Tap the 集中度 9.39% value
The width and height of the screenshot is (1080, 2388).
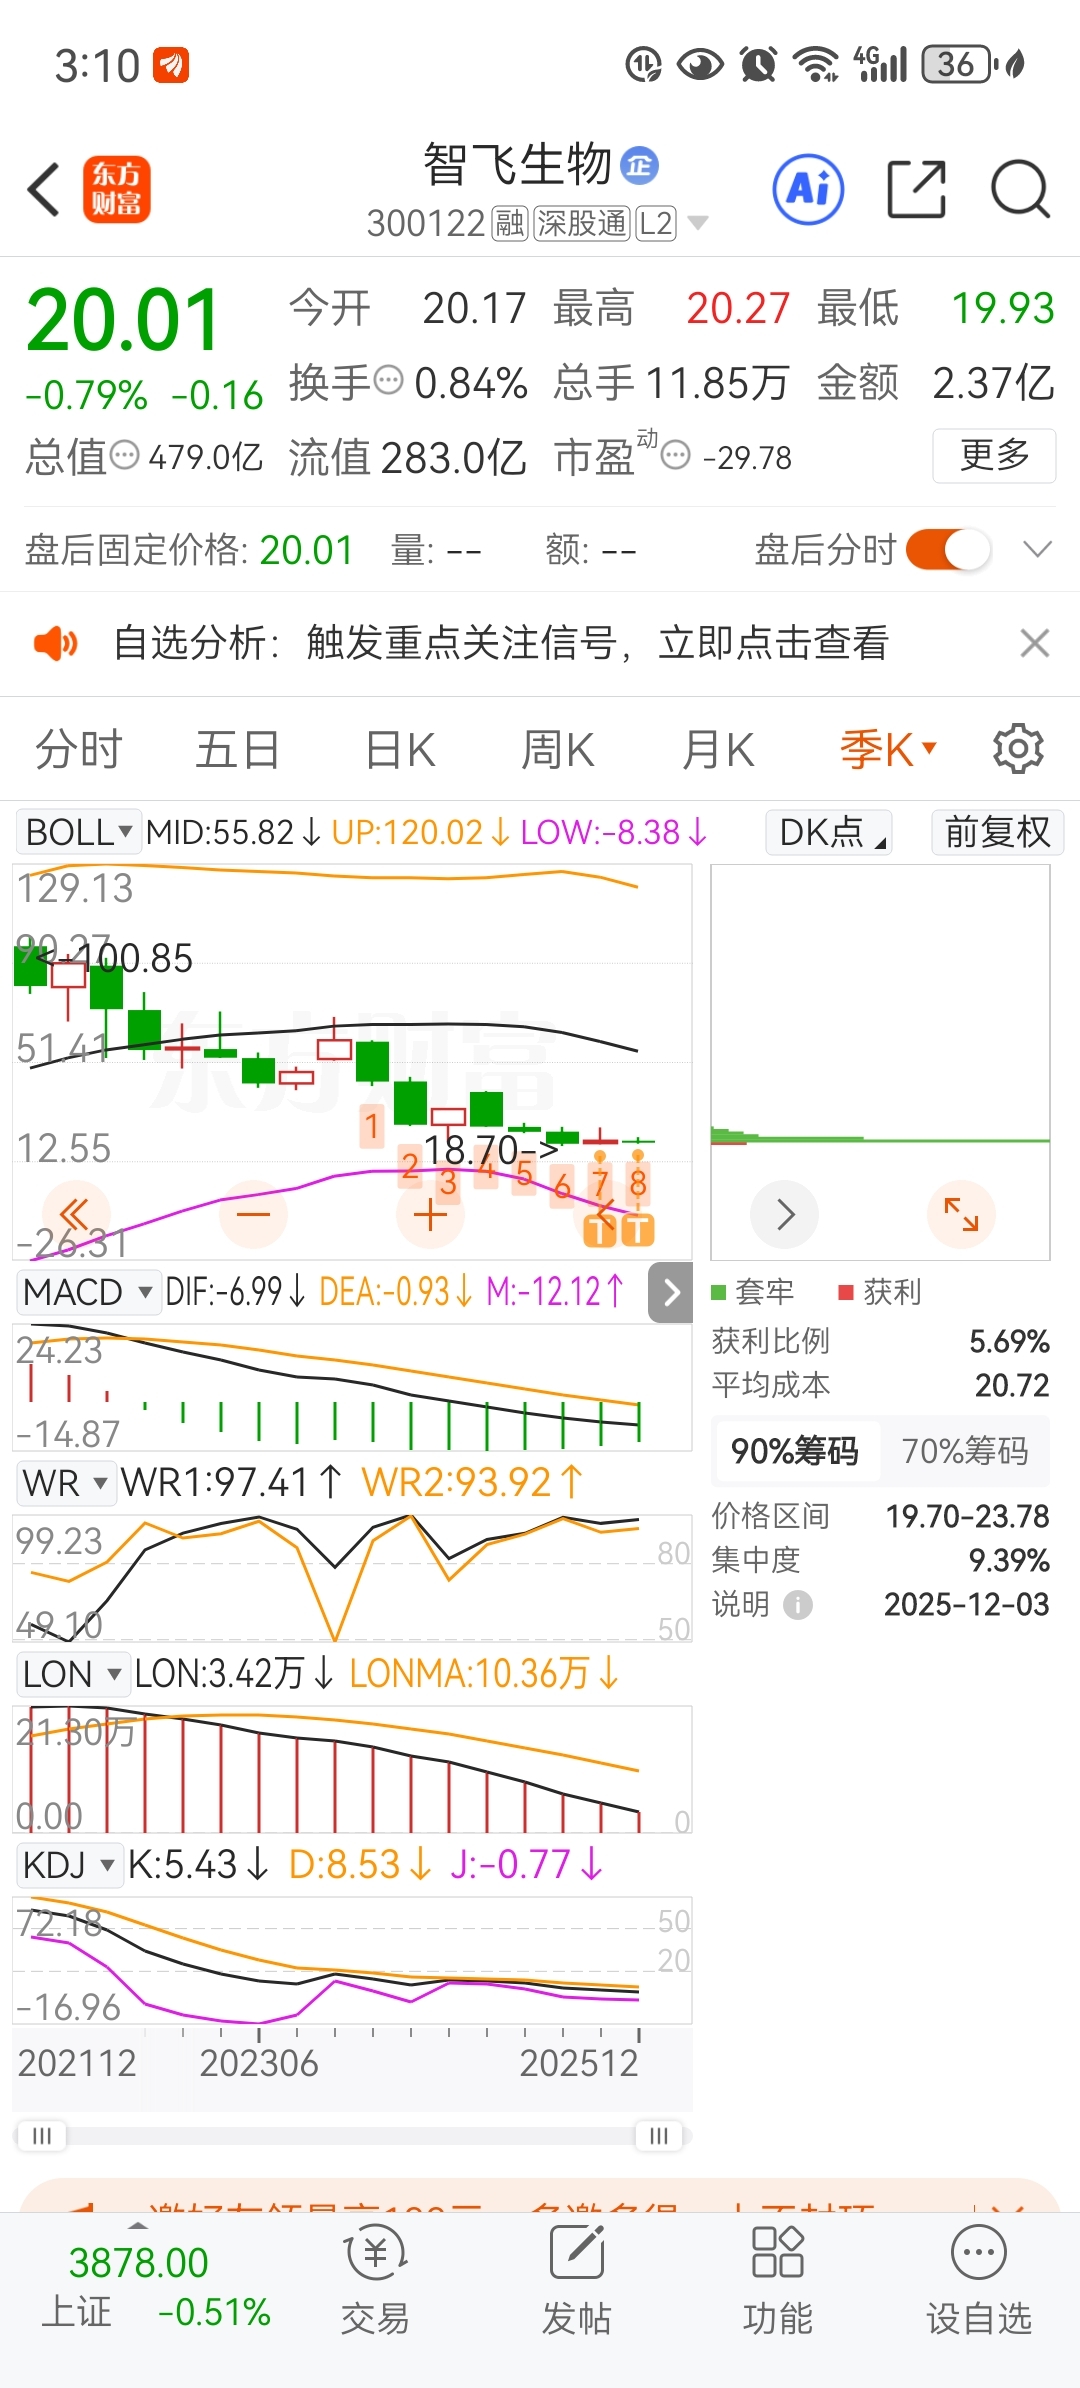1009,1561
